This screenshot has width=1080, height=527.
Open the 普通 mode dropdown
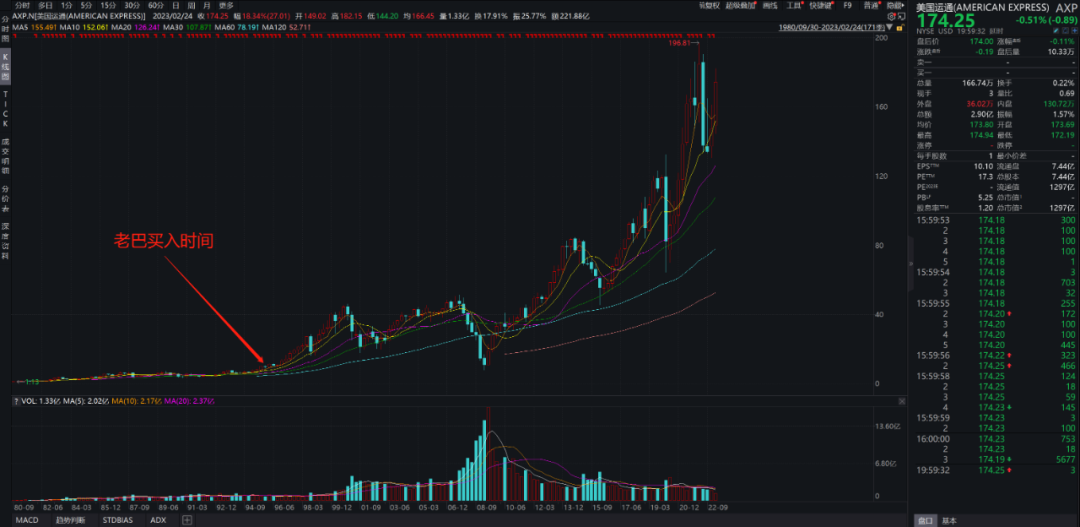[x=871, y=6]
